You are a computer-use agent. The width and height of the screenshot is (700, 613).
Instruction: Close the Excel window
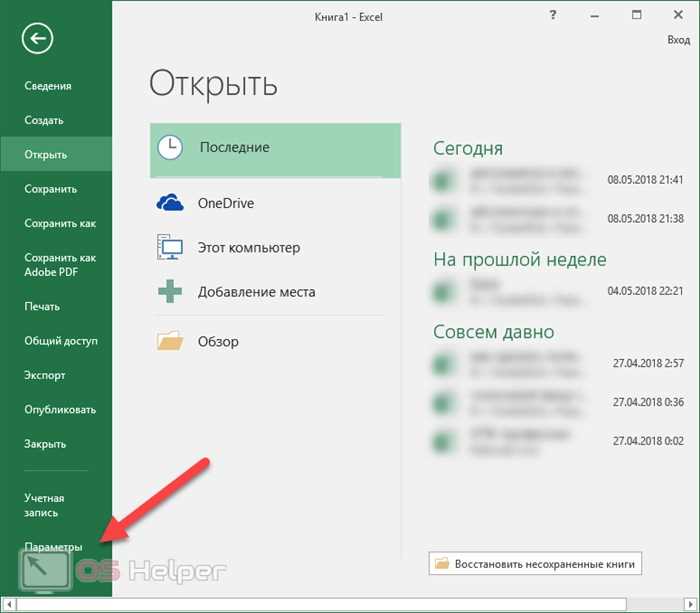678,15
